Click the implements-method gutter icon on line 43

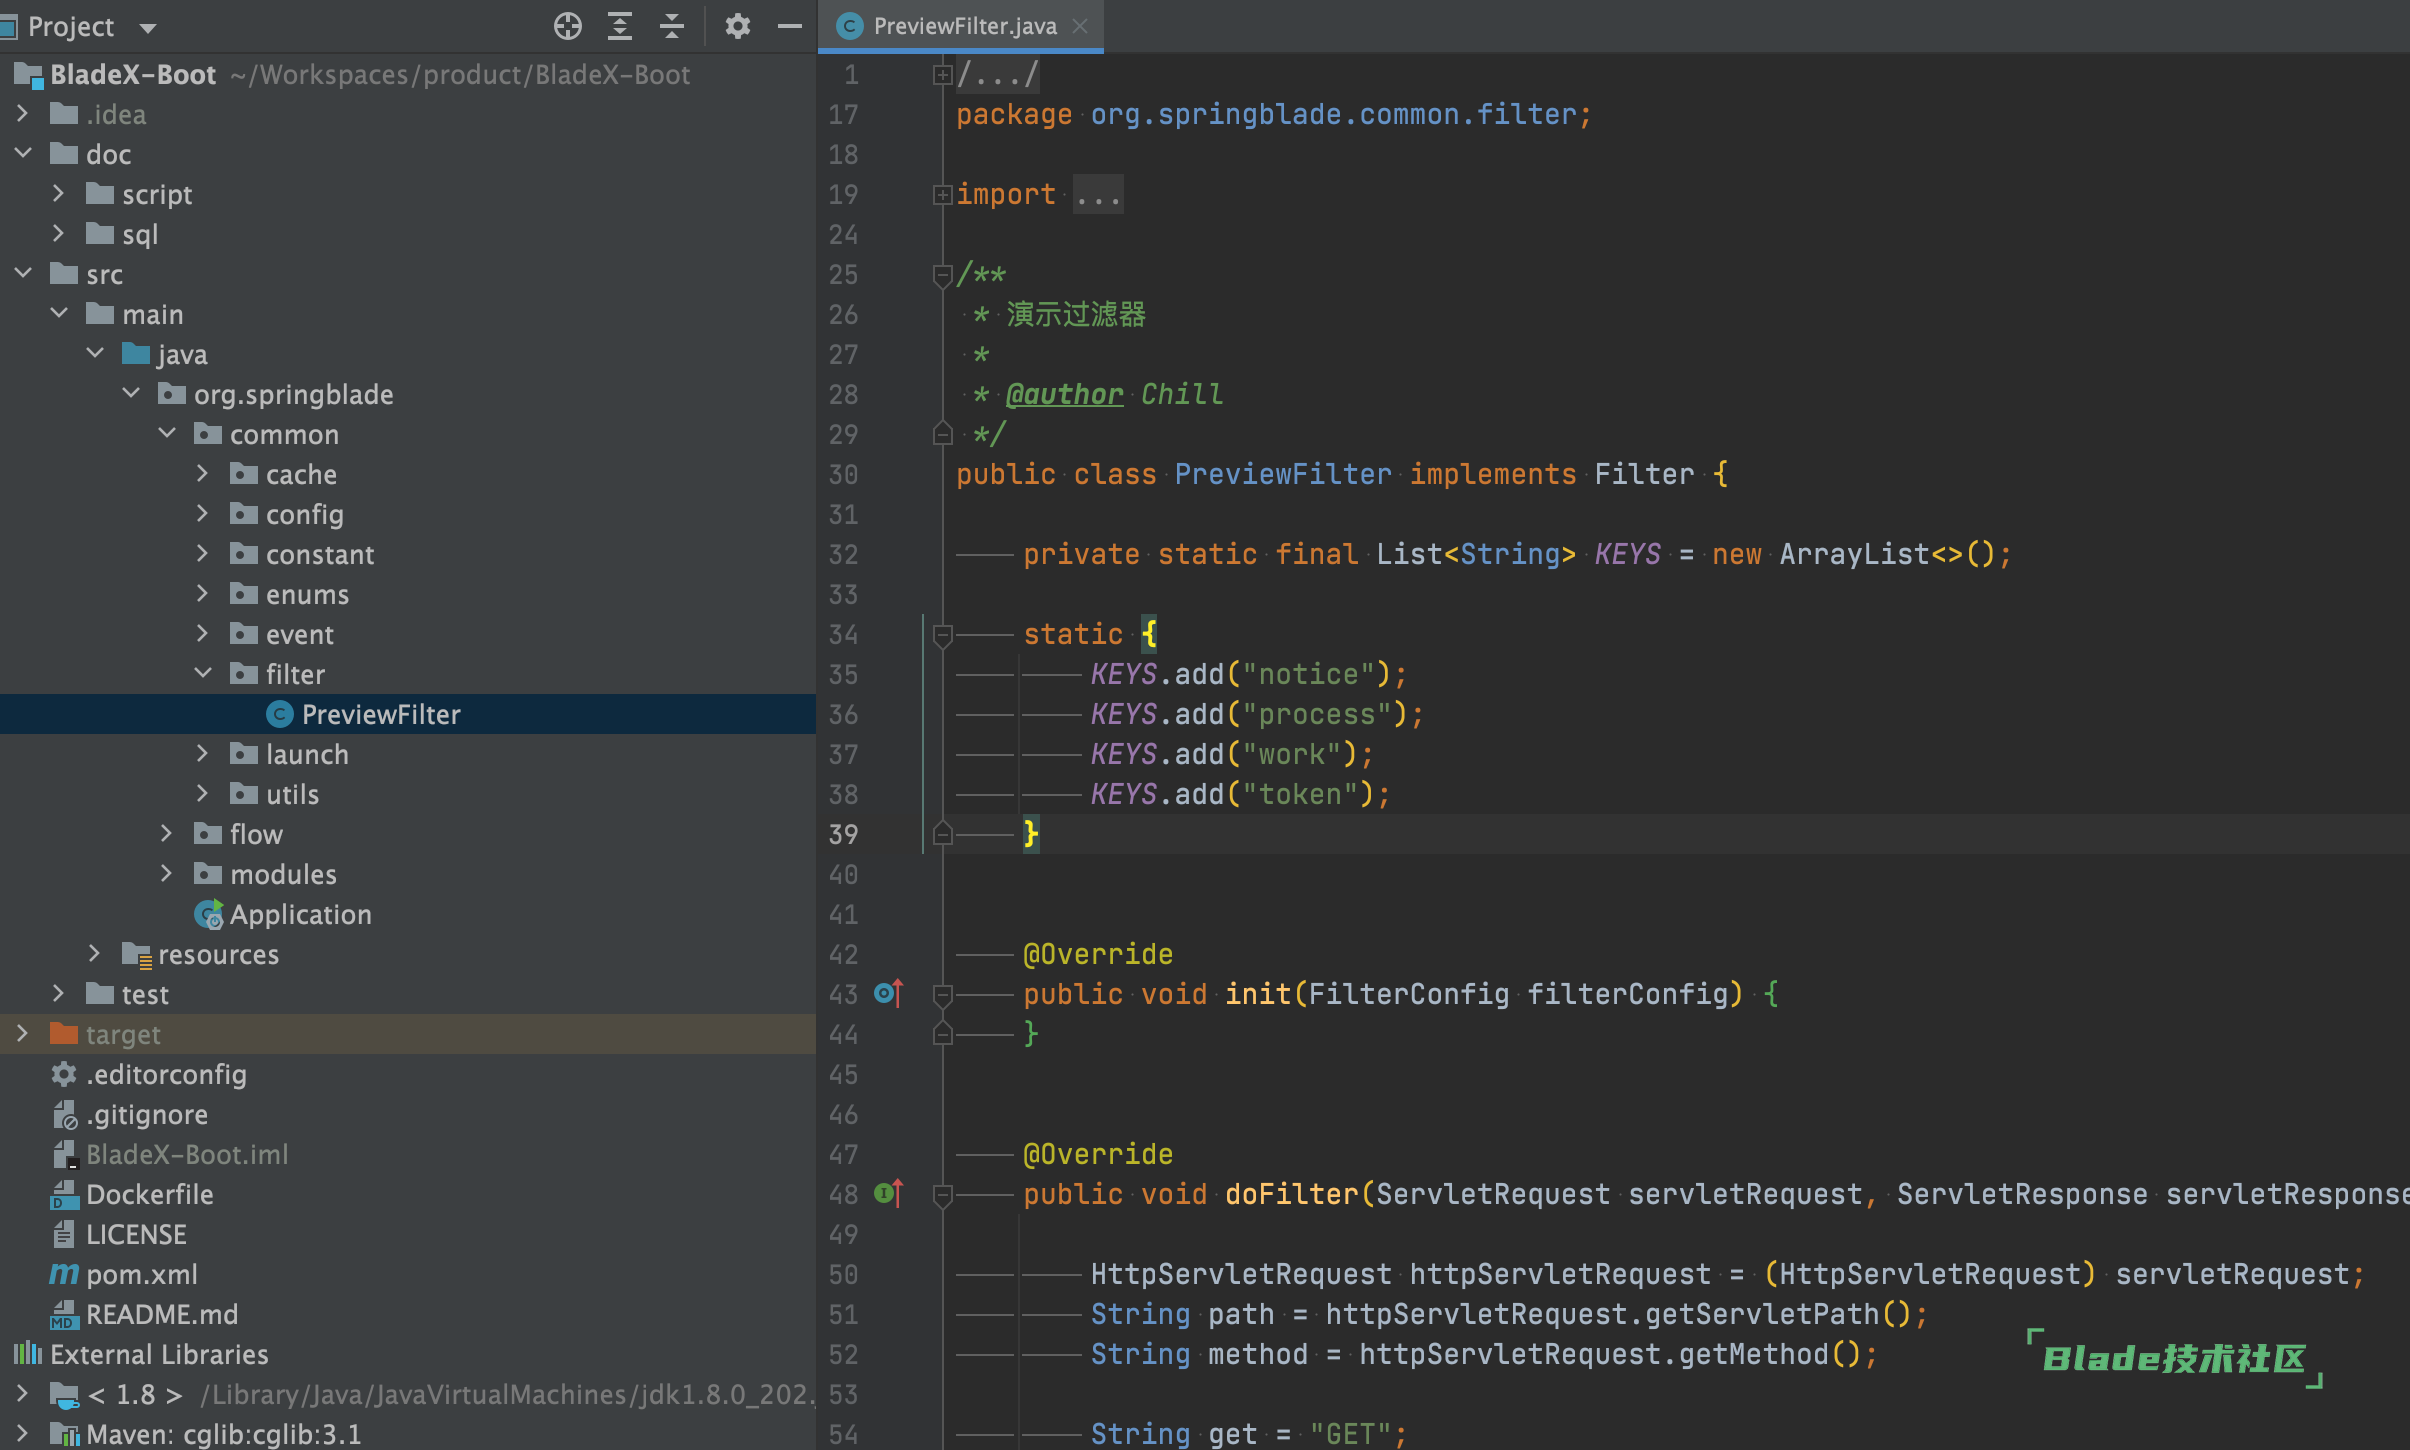[x=888, y=993]
